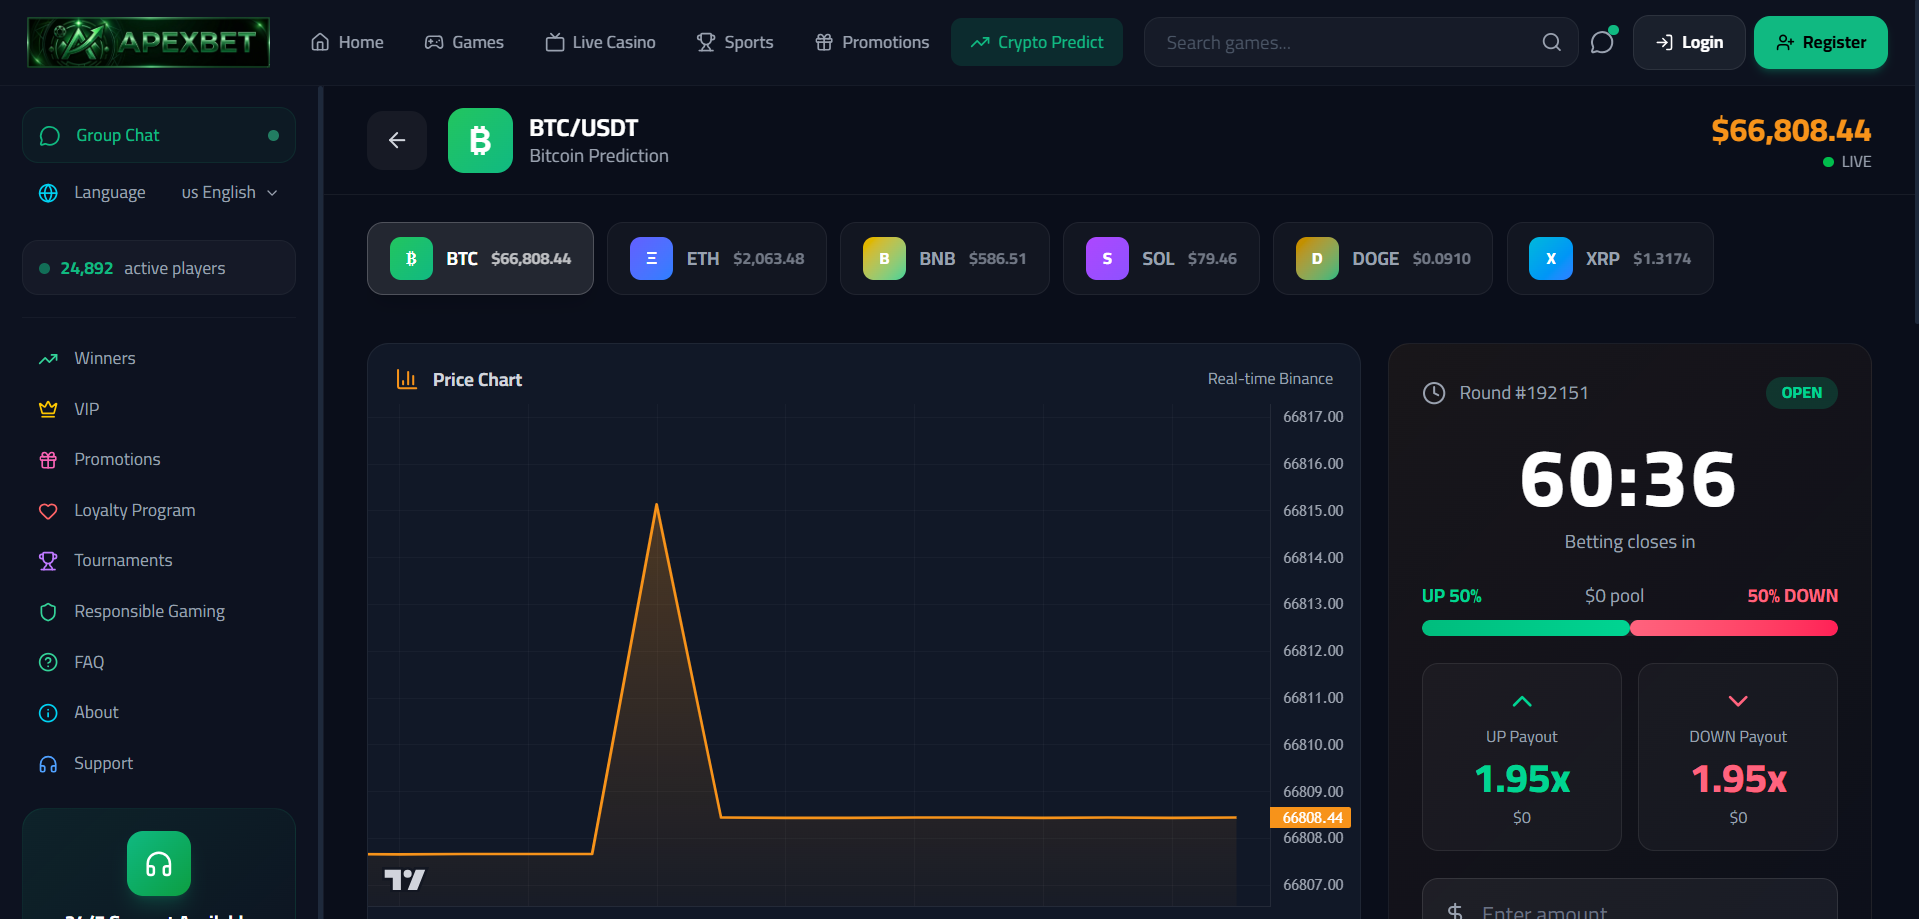Image resolution: width=1919 pixels, height=919 pixels.
Task: Click the Register button
Action: [x=1820, y=42]
